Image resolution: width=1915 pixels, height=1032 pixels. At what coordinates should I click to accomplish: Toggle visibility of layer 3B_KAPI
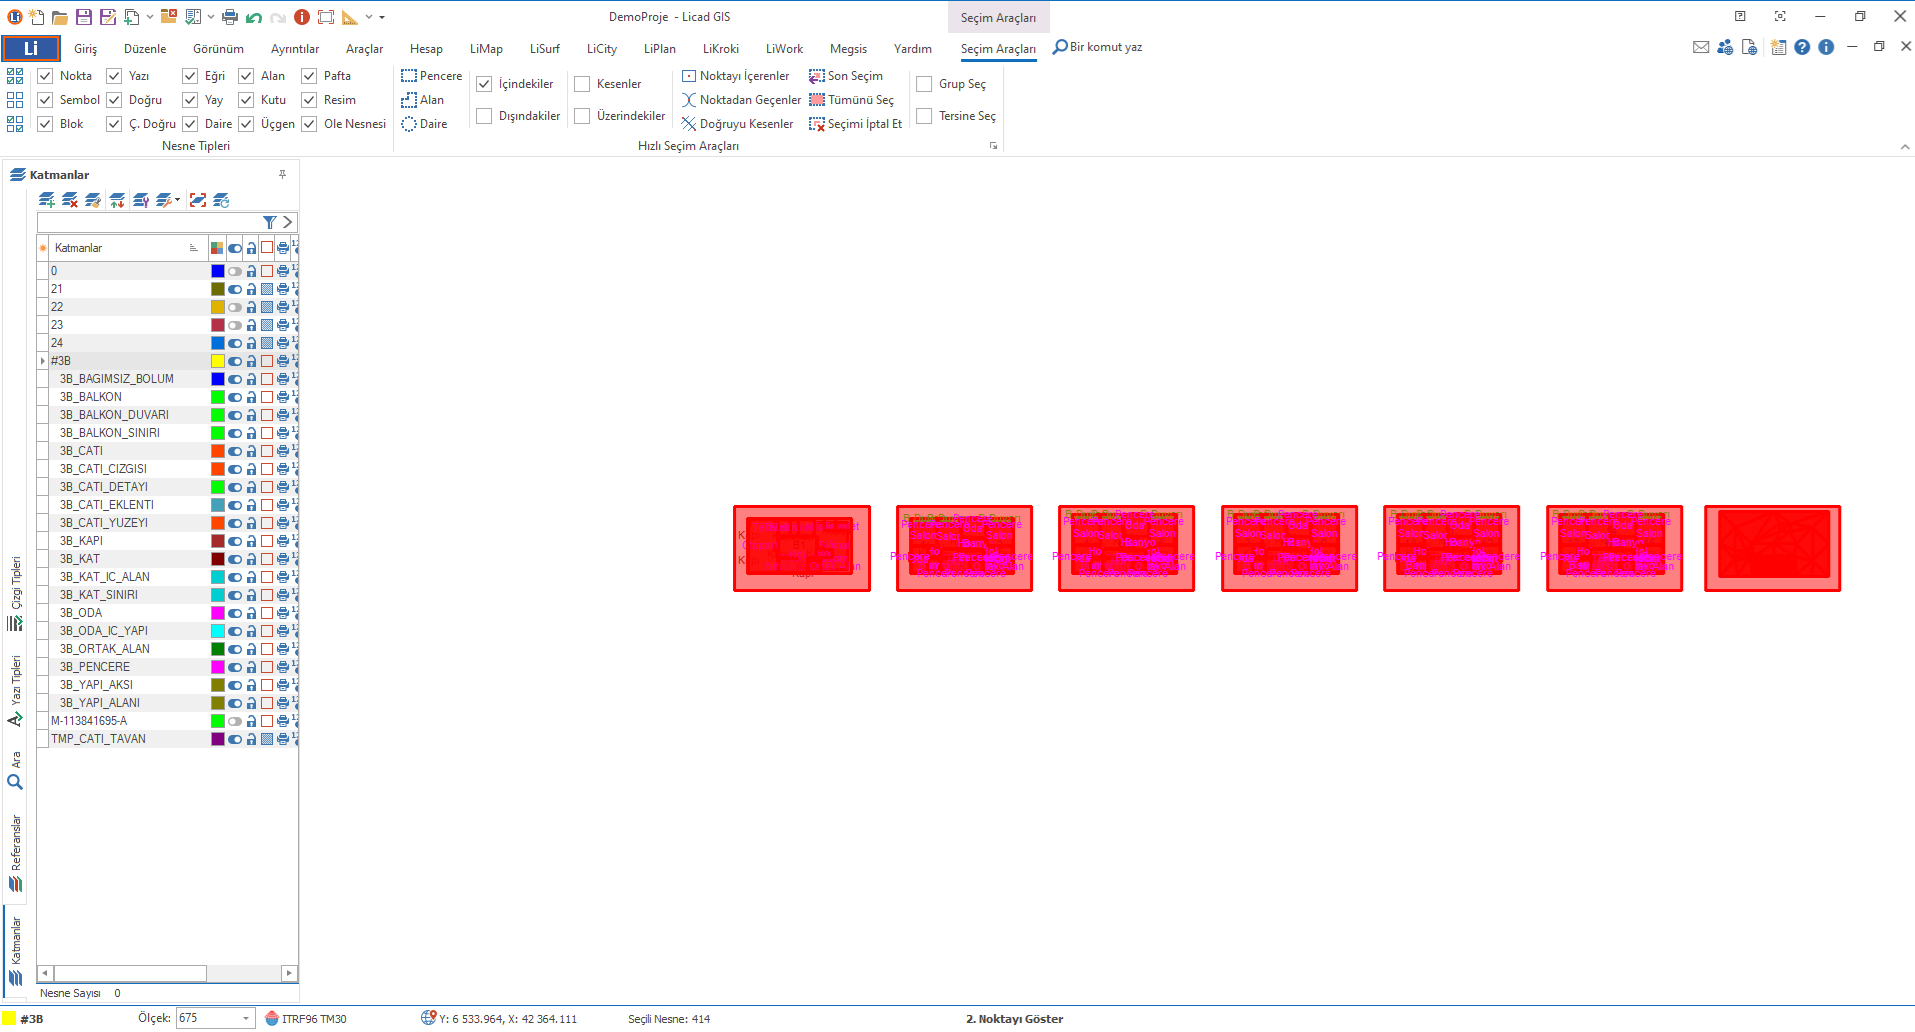235,541
